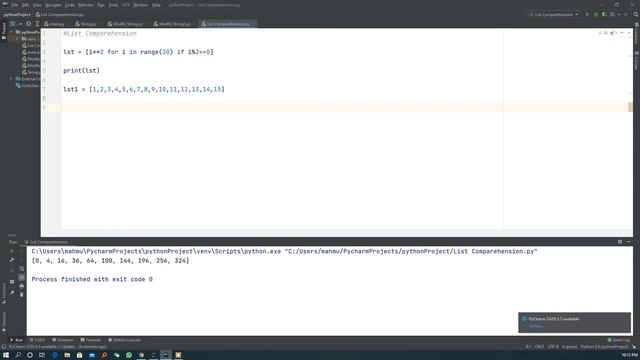
Task: Click wrench icon in Run panel
Action: click(12, 260)
